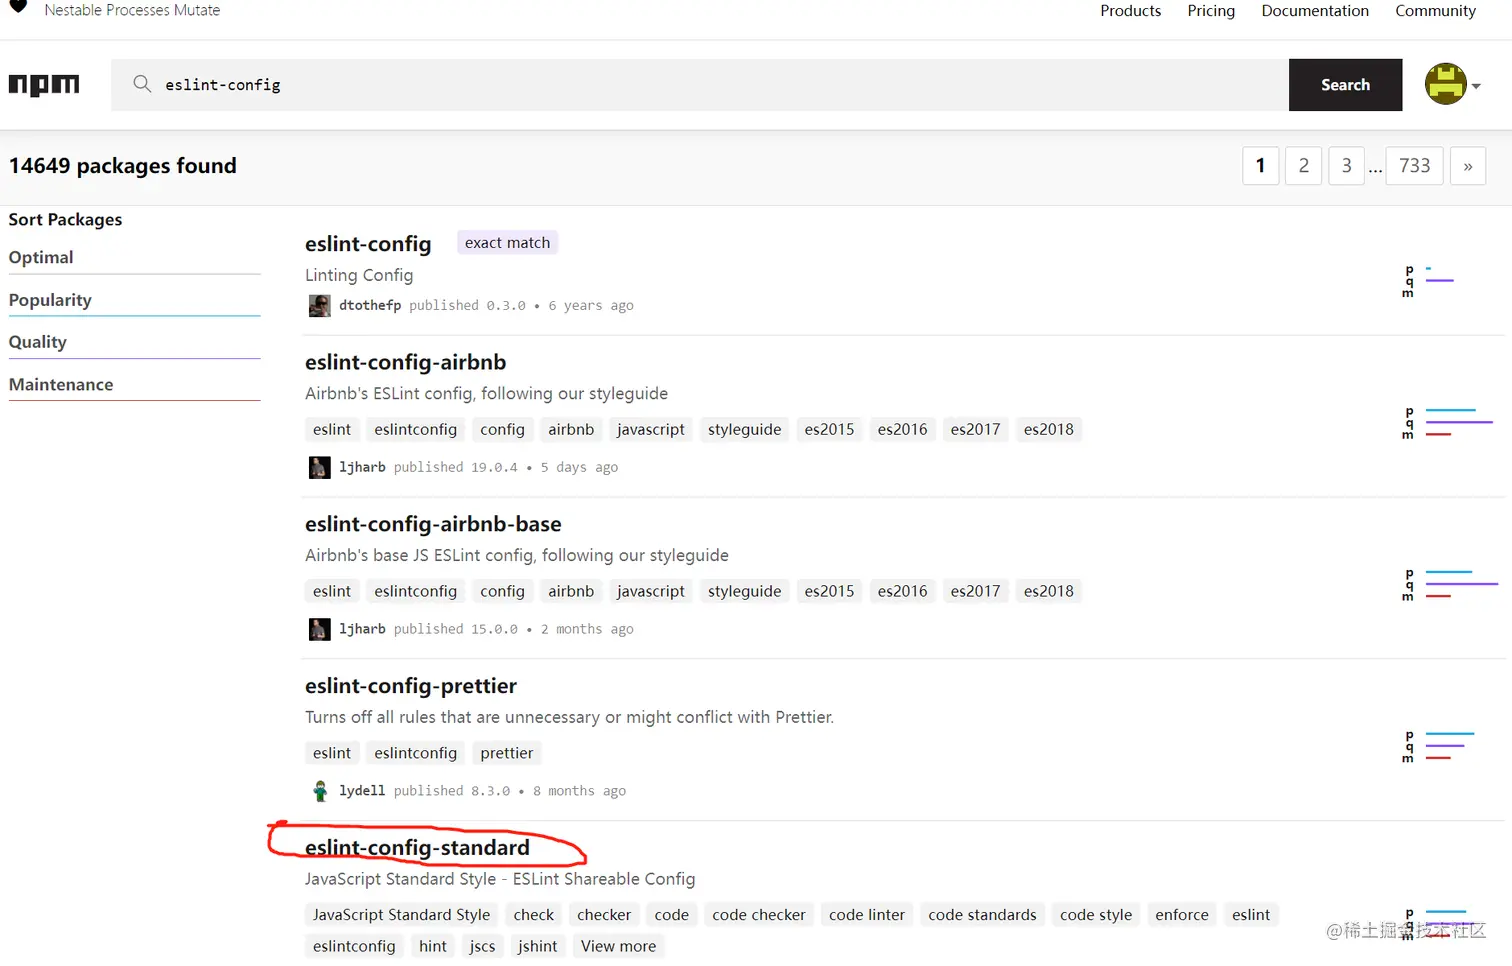
Task: Open eslint-config package
Action: coord(368,244)
